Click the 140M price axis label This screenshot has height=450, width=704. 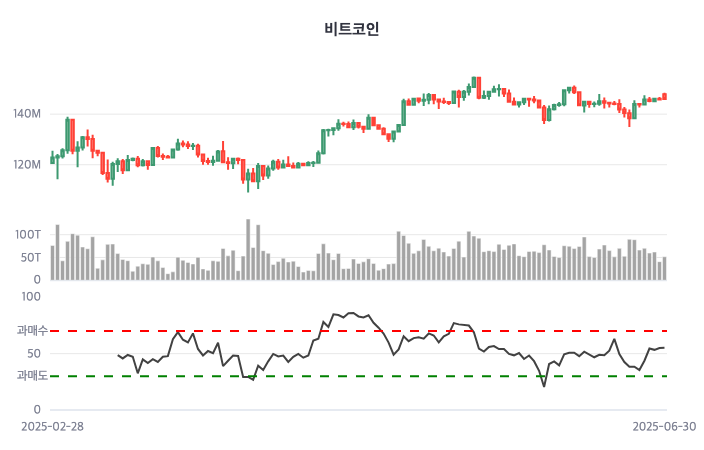[27, 114]
